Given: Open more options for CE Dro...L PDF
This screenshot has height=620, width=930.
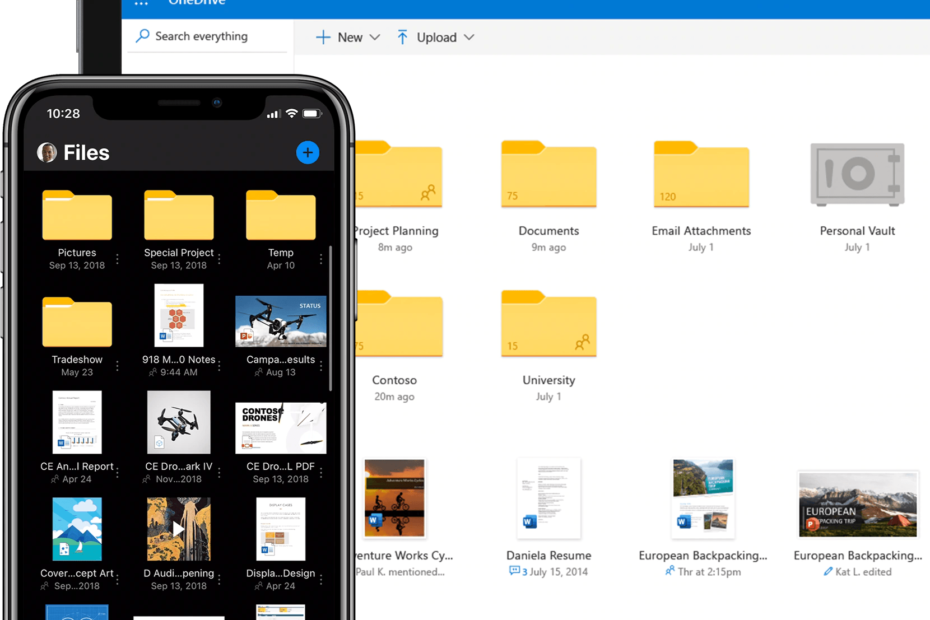Looking at the screenshot, I should point(321,473).
